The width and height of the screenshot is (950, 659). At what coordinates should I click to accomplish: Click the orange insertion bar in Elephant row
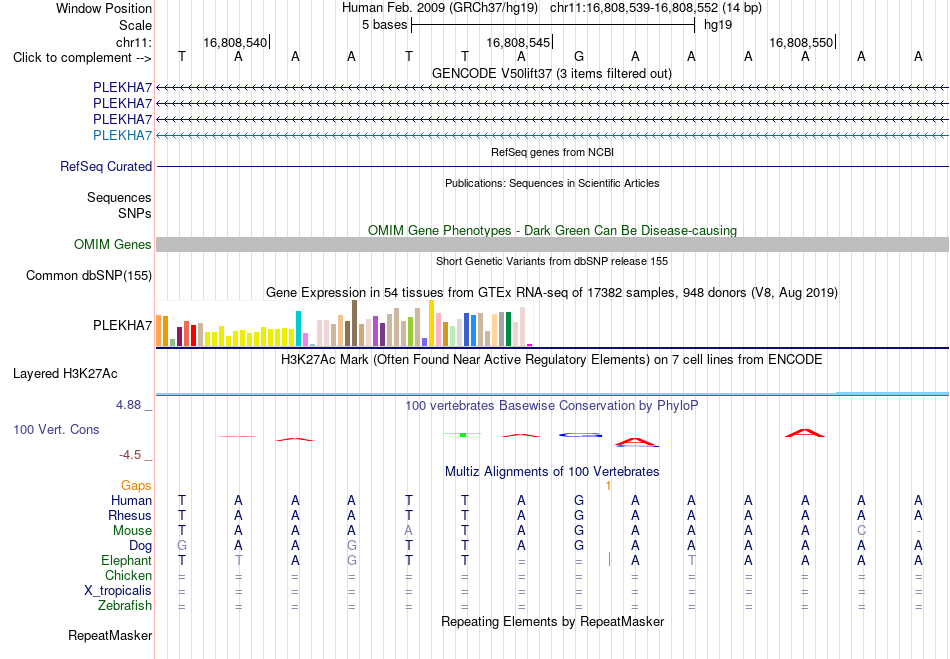[610, 559]
